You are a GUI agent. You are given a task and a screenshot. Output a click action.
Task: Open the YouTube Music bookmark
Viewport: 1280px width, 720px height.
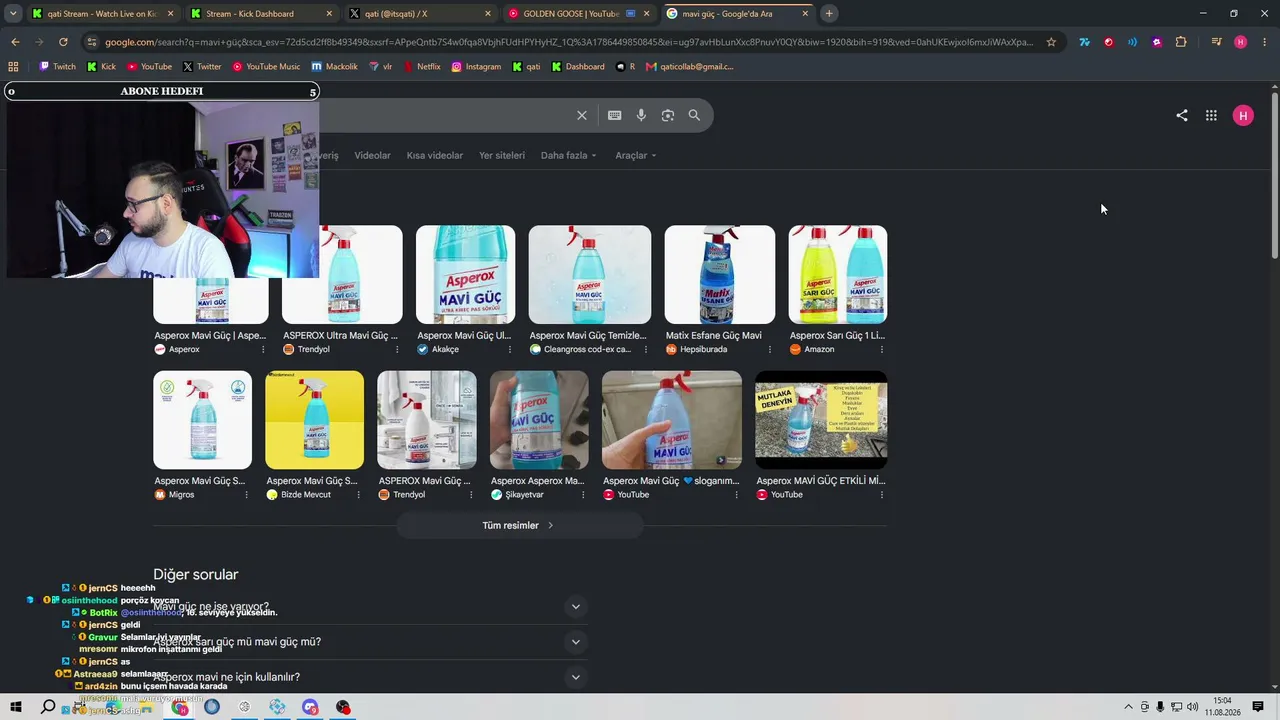(266, 67)
